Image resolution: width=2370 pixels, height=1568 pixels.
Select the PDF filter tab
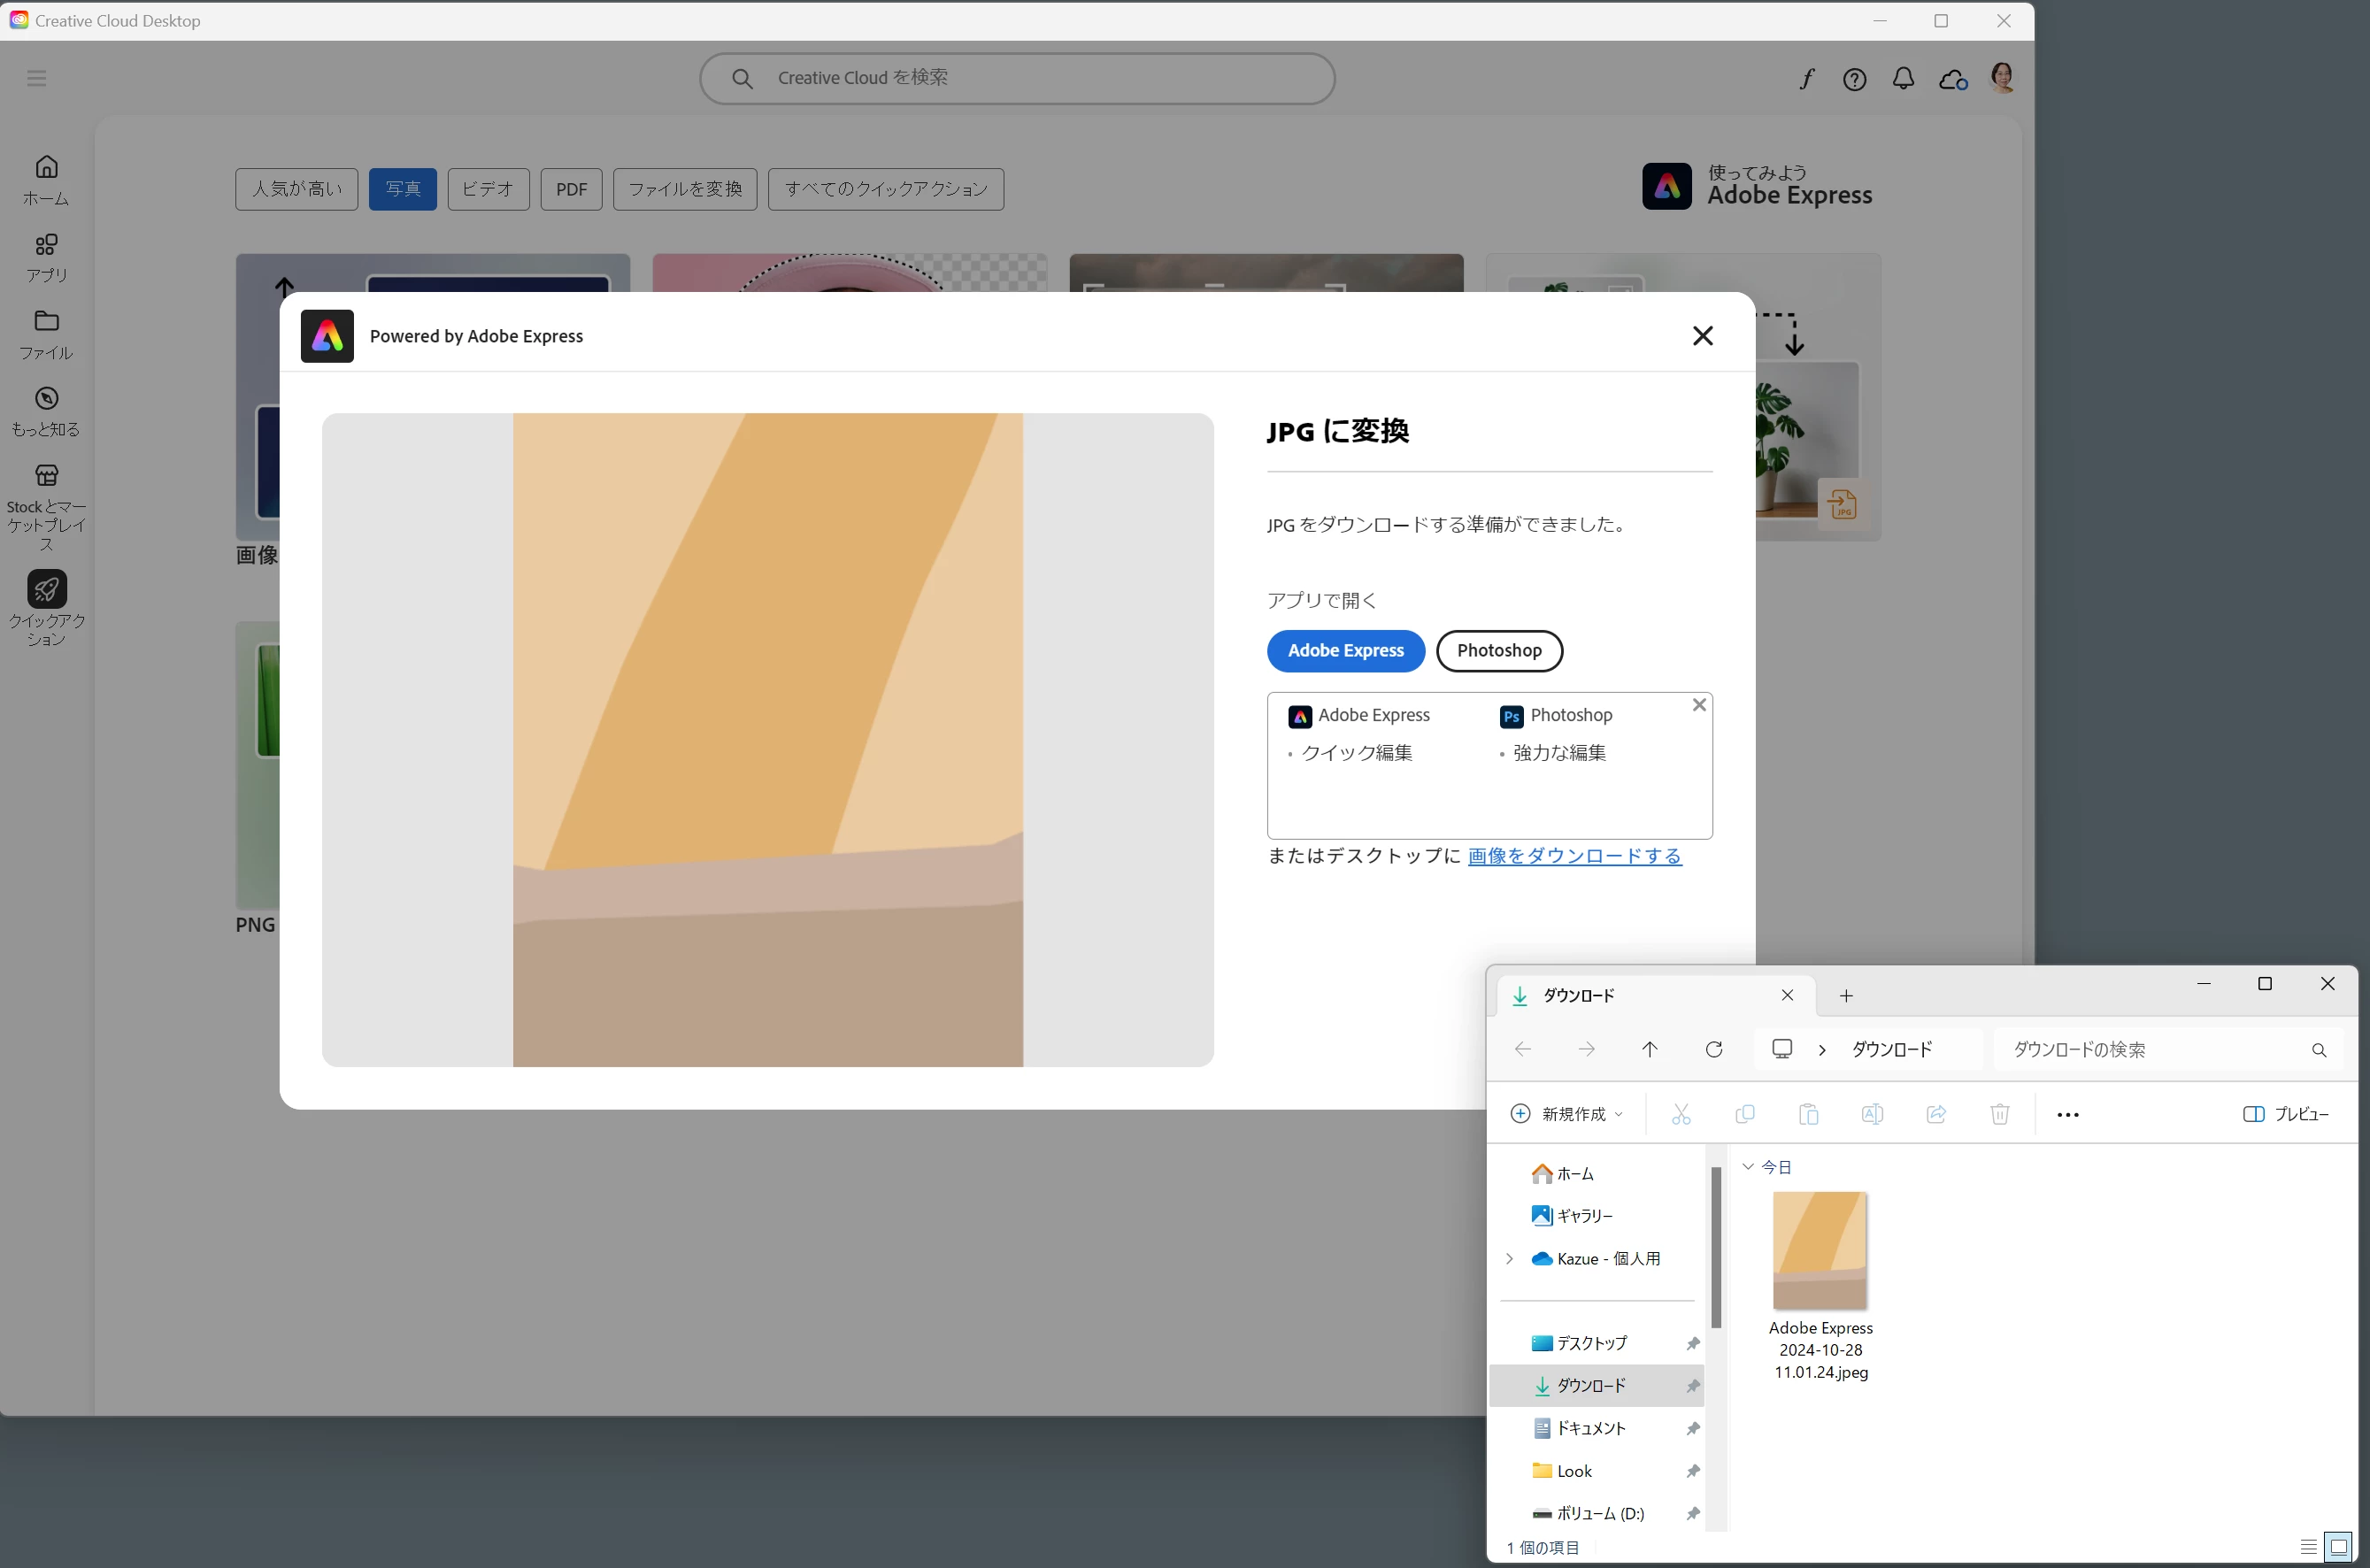click(571, 189)
